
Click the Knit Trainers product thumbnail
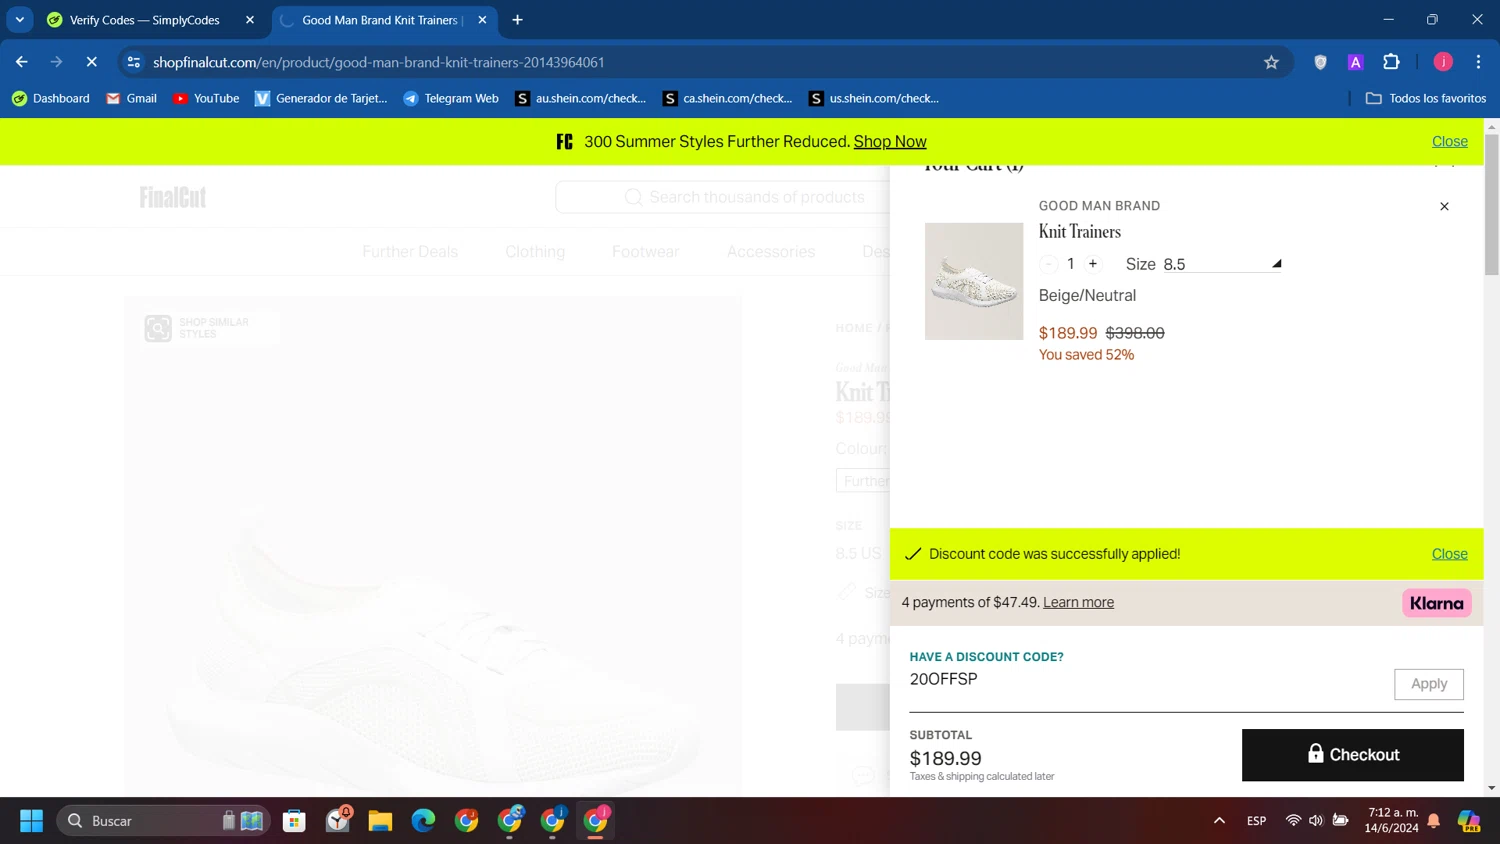(974, 281)
